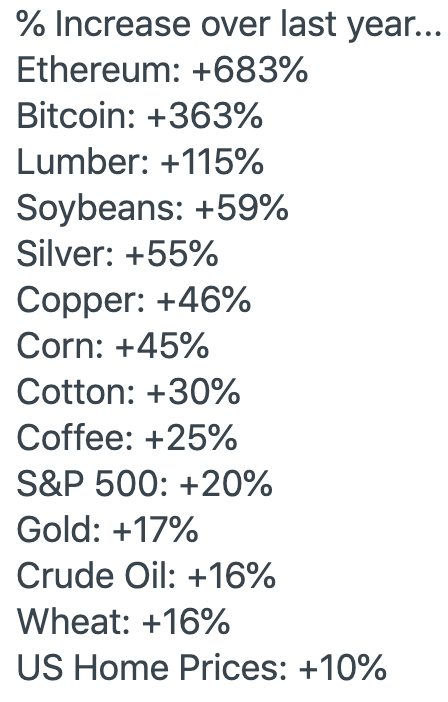Select the Gold: +17% entry
448x702 pixels.
[x=107, y=530]
